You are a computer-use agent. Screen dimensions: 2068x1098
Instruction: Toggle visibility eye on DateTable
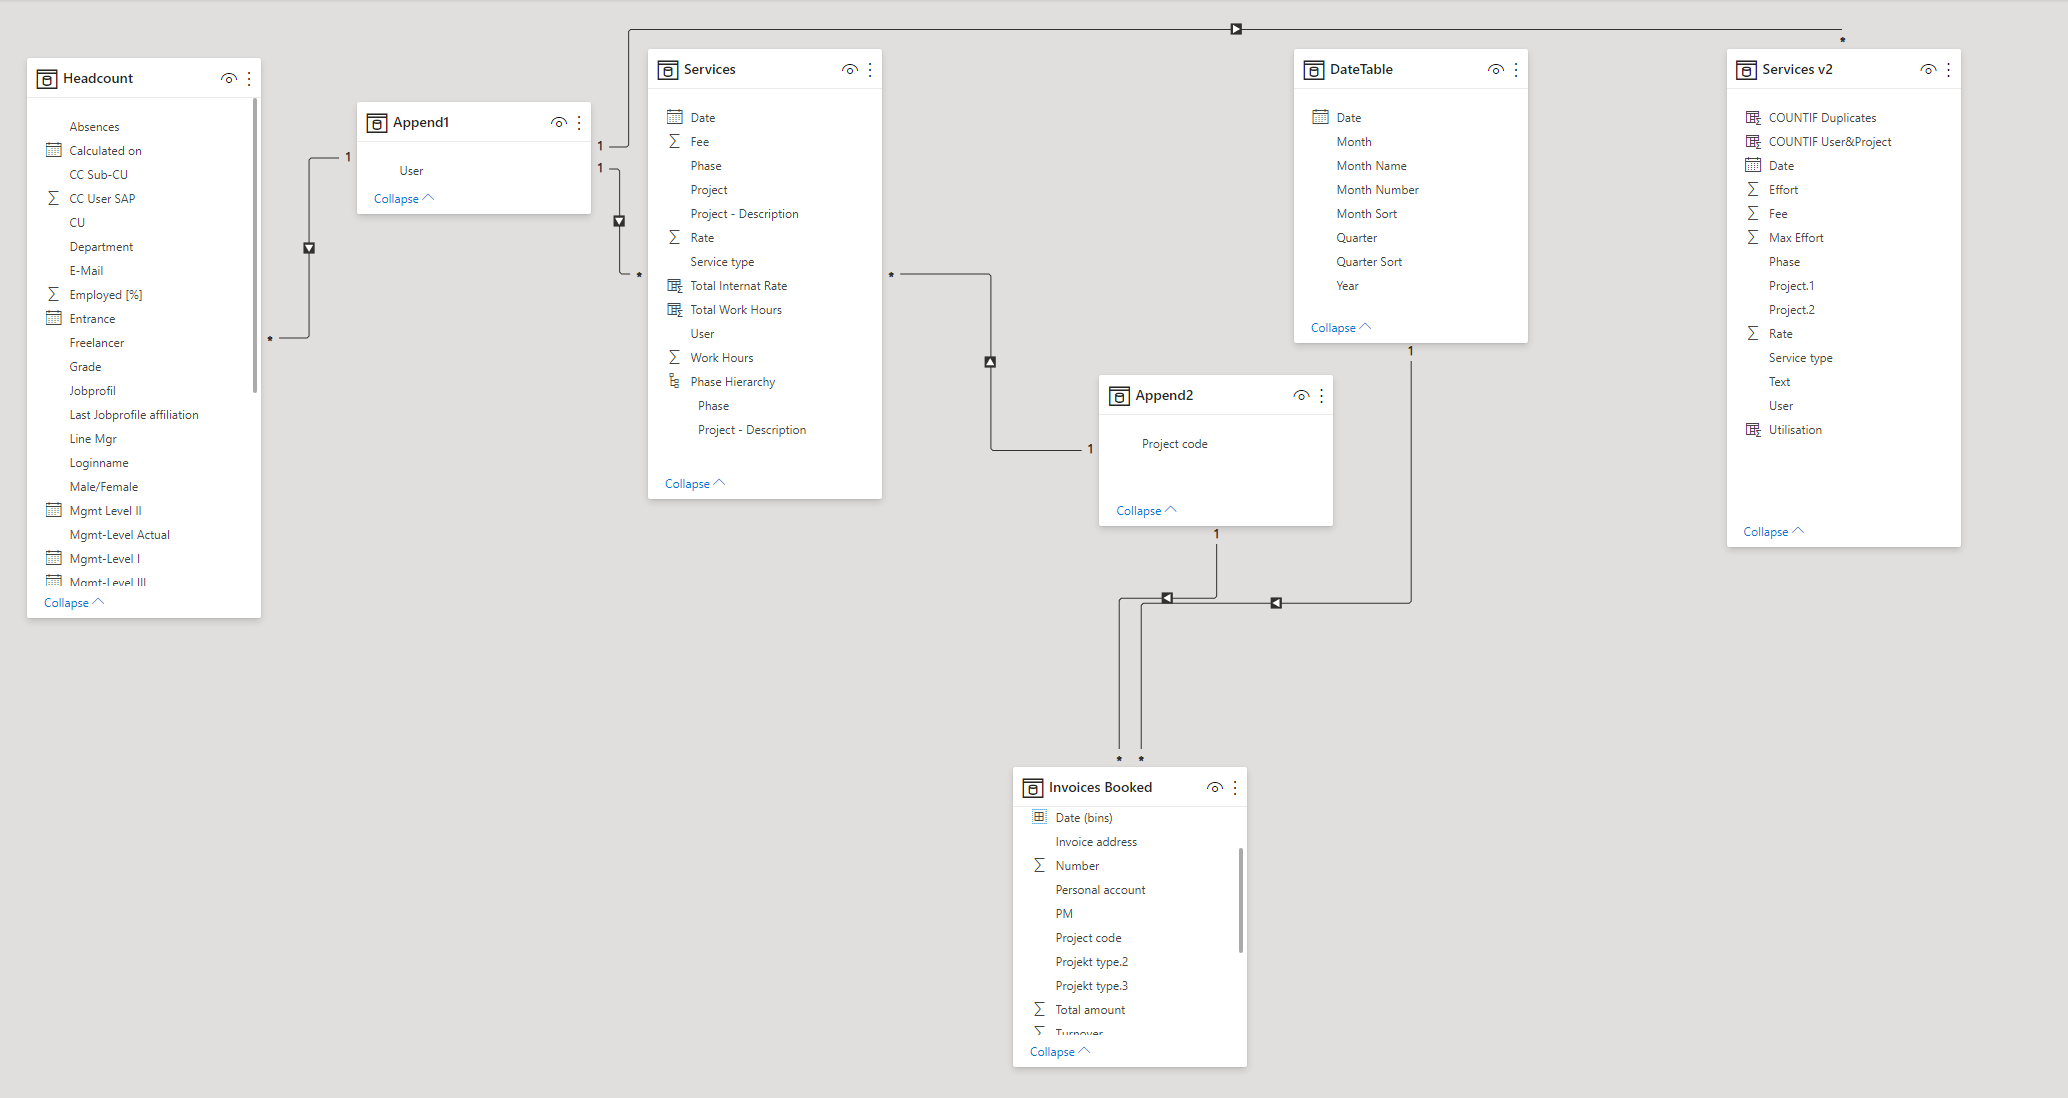(x=1496, y=70)
